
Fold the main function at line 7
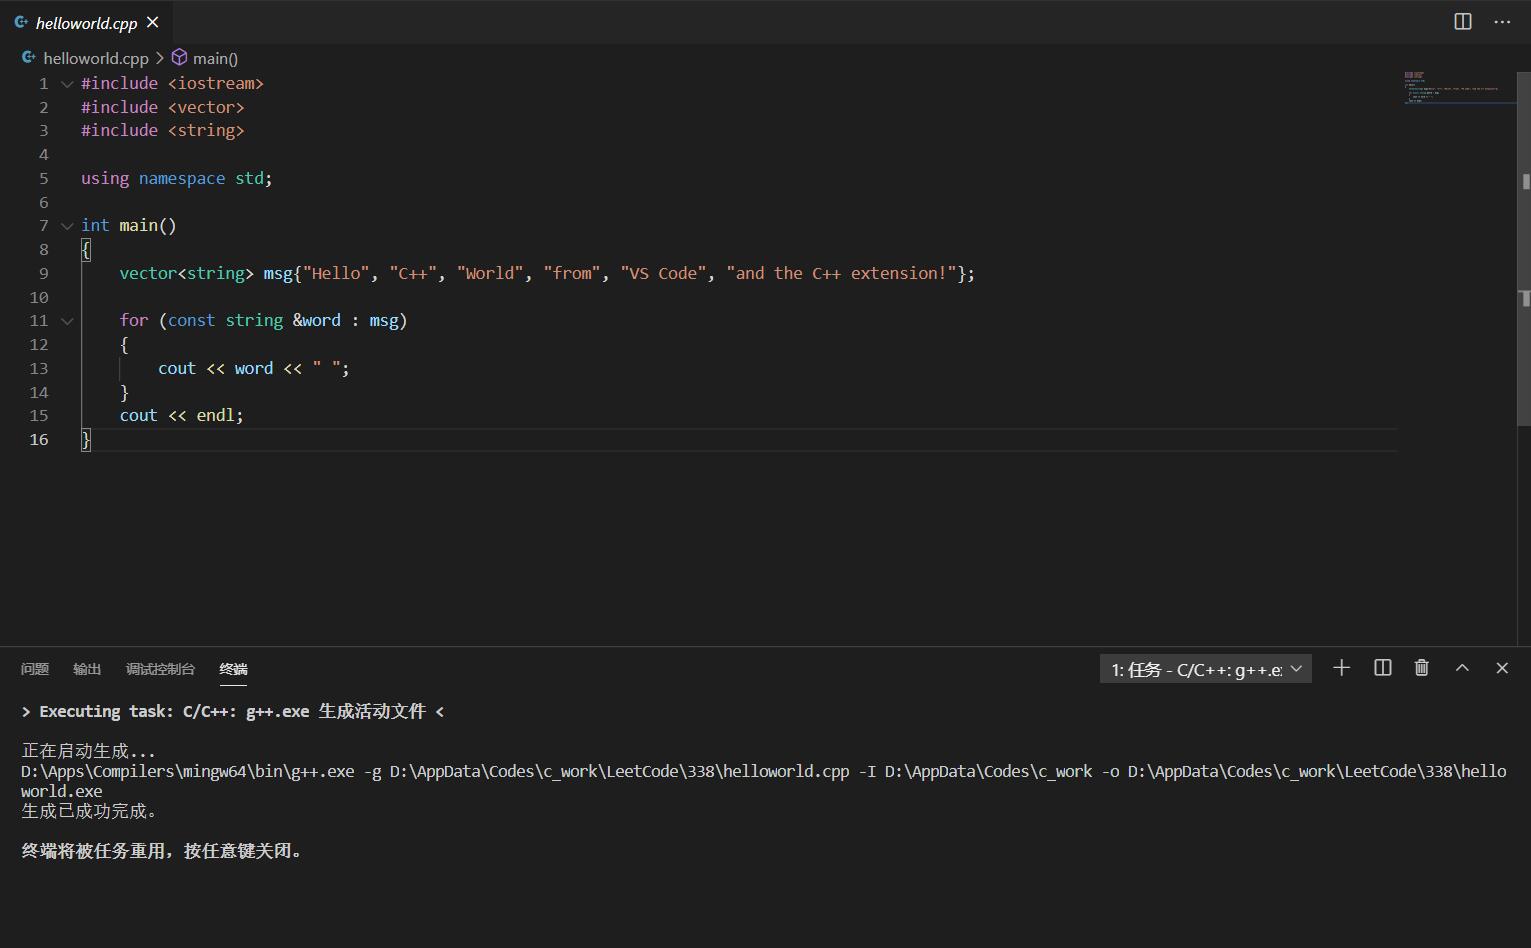tap(67, 226)
